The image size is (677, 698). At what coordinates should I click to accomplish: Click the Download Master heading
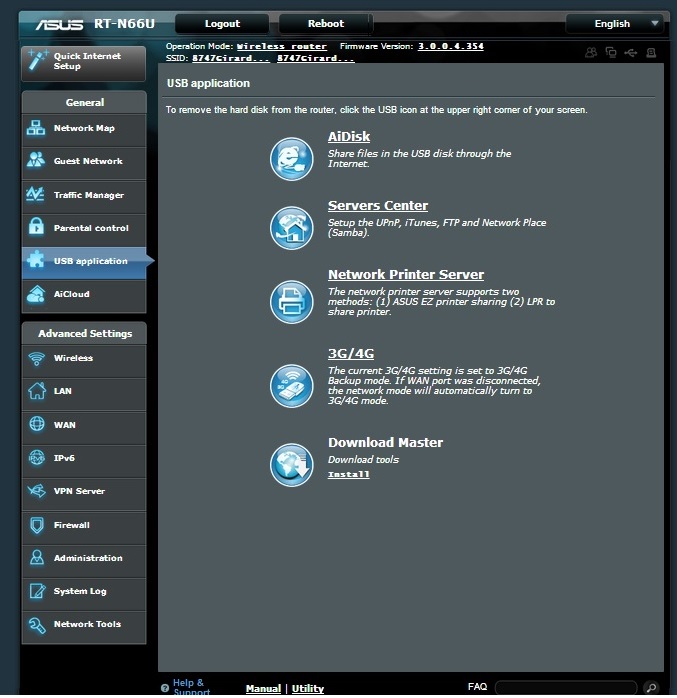(x=385, y=442)
